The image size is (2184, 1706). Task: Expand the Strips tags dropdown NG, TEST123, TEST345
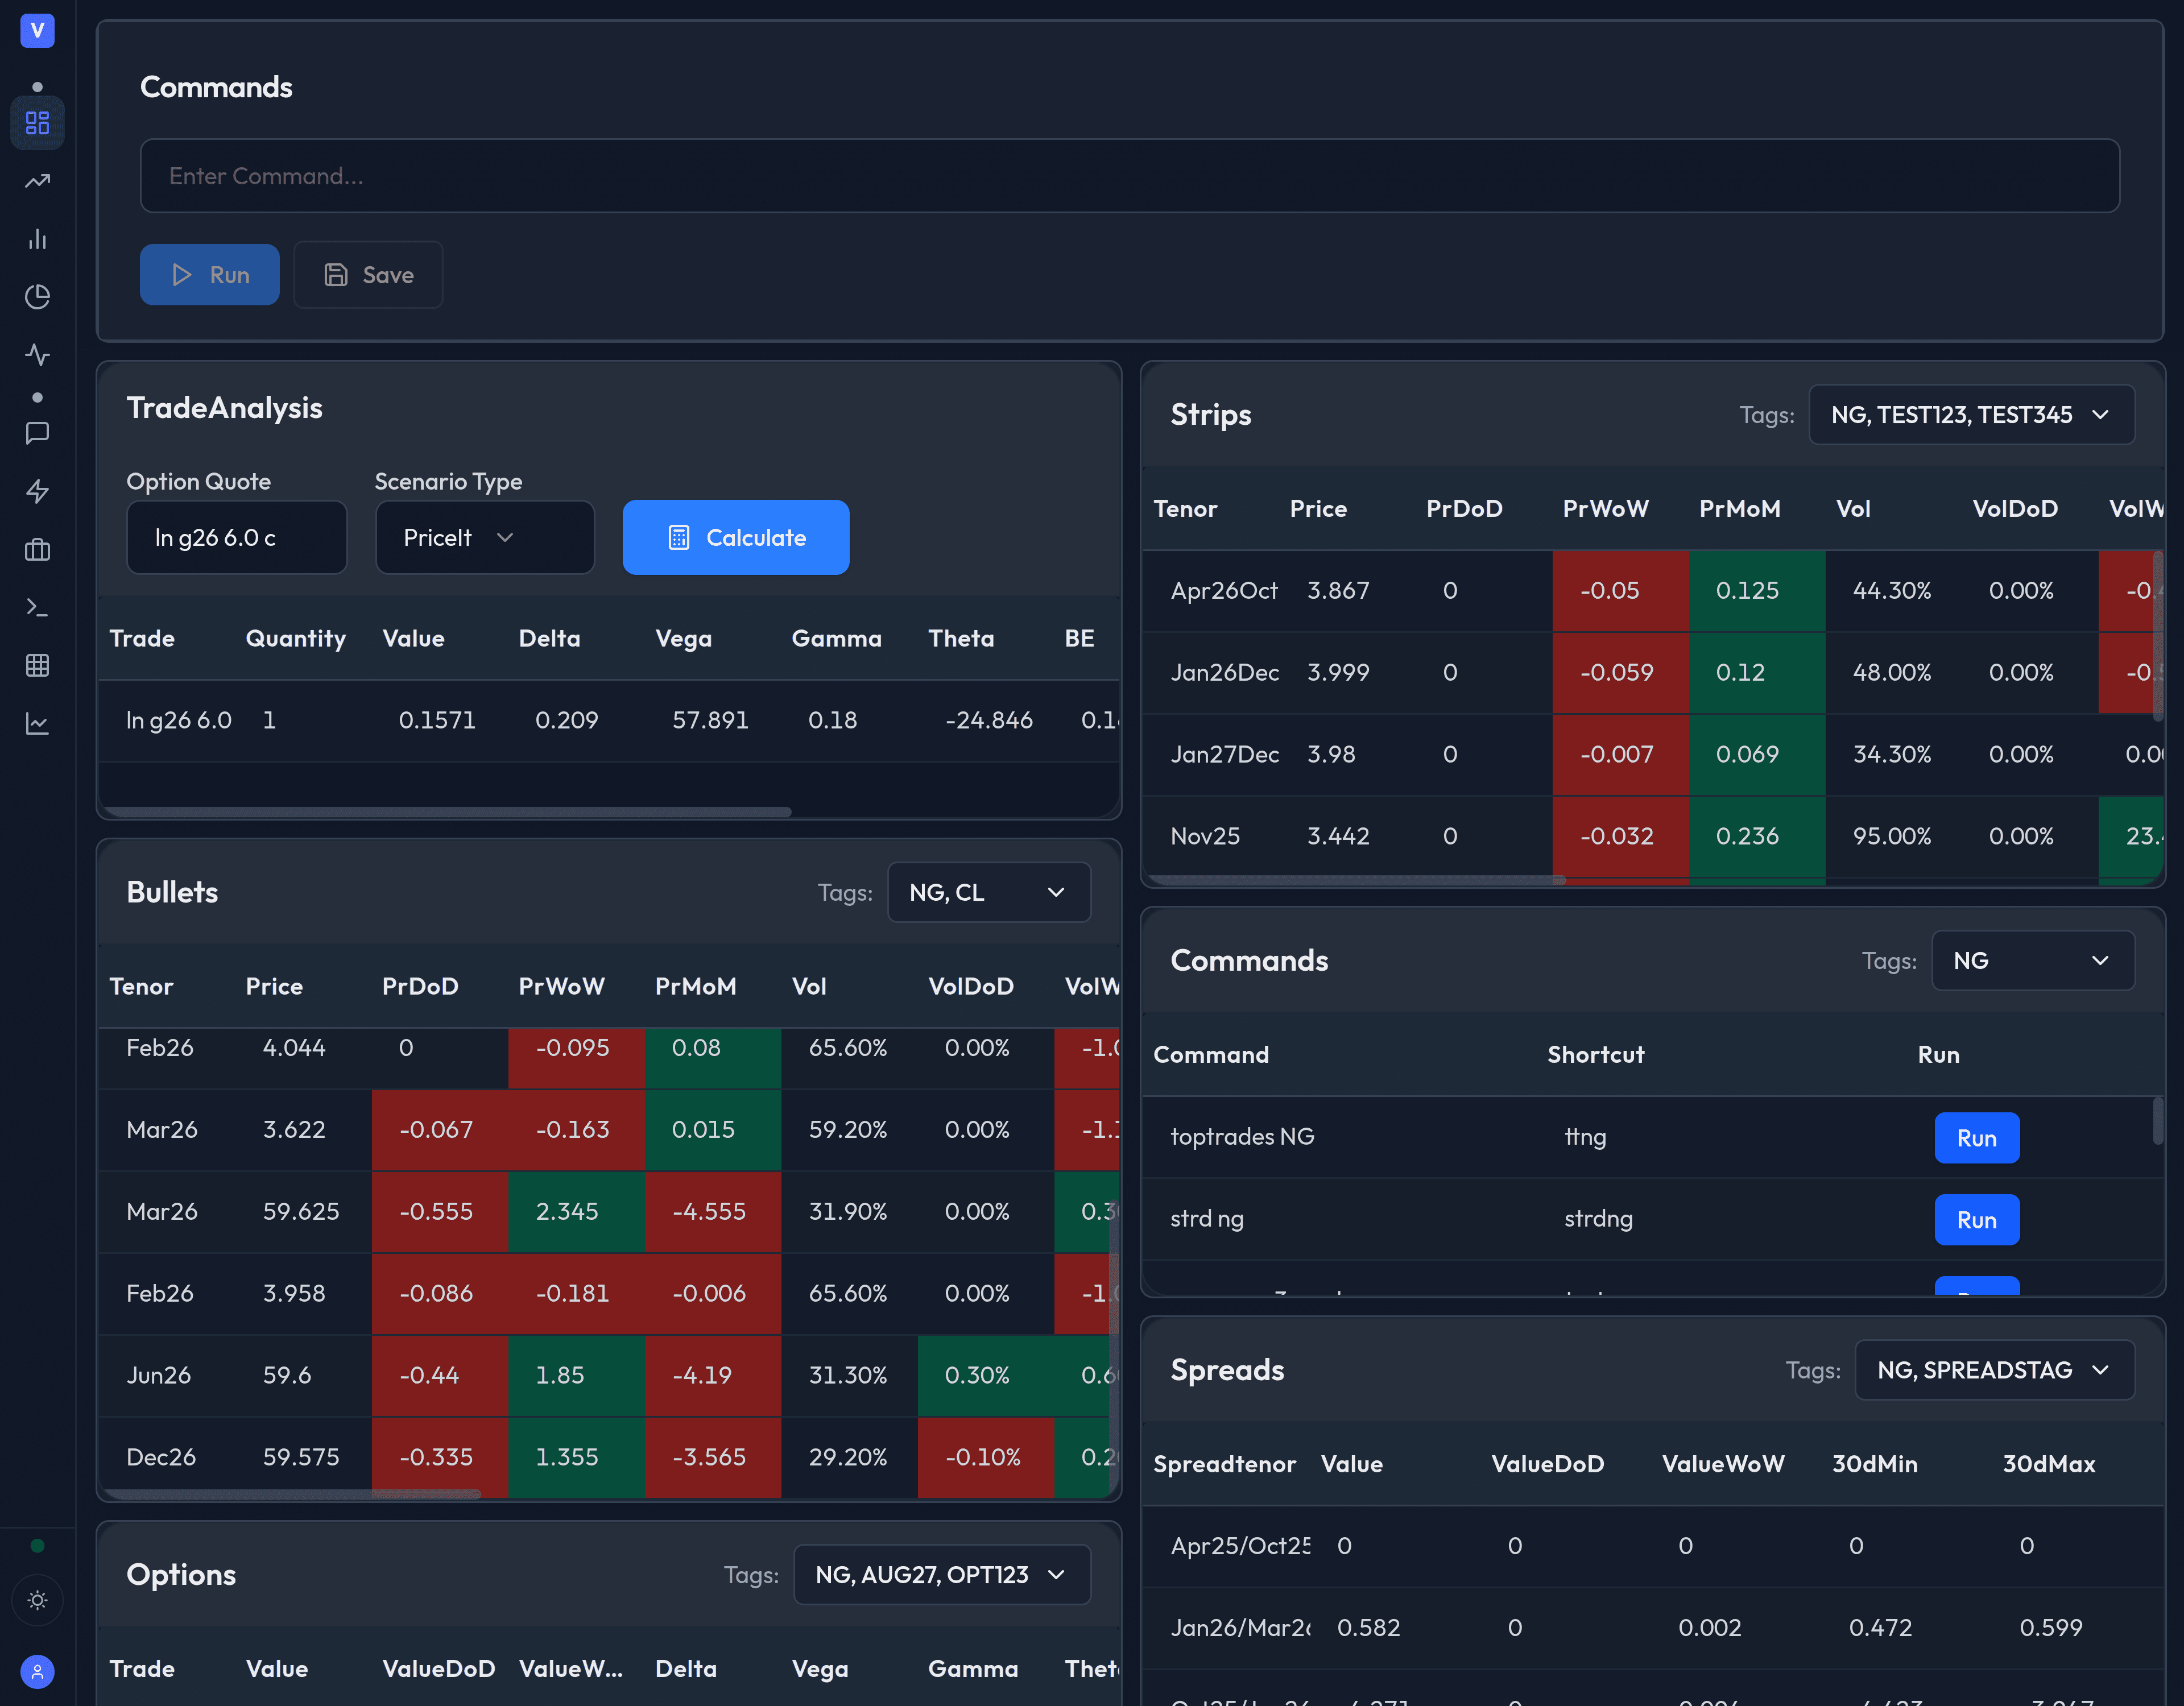pyautogui.click(x=1971, y=414)
